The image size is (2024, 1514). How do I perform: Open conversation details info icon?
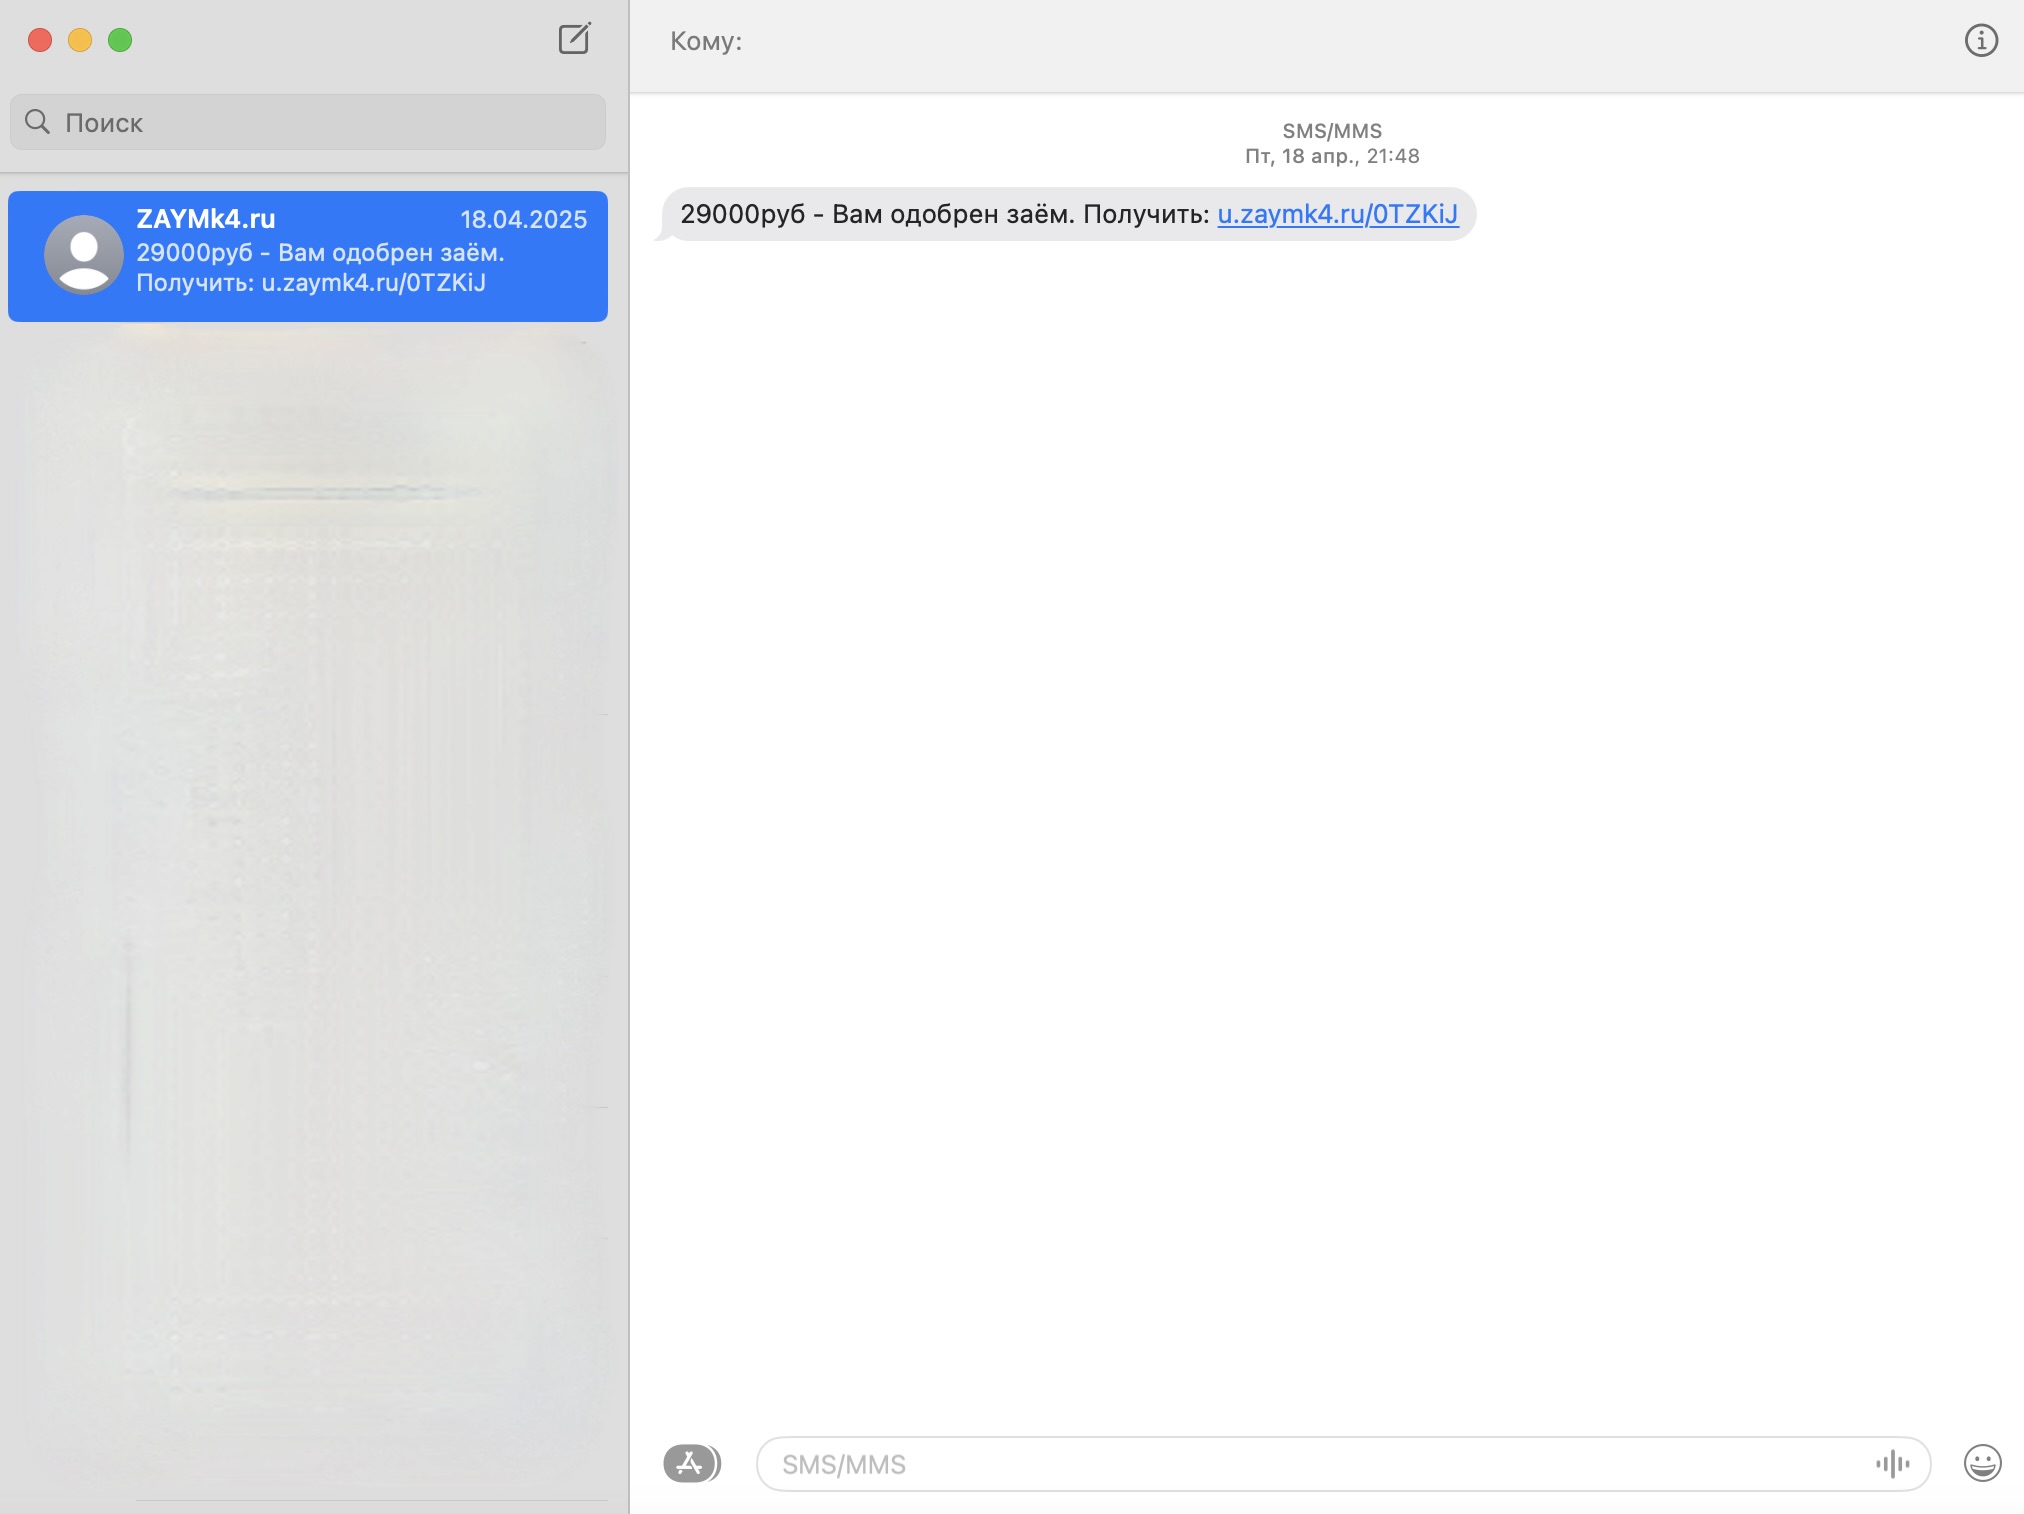tap(1981, 40)
